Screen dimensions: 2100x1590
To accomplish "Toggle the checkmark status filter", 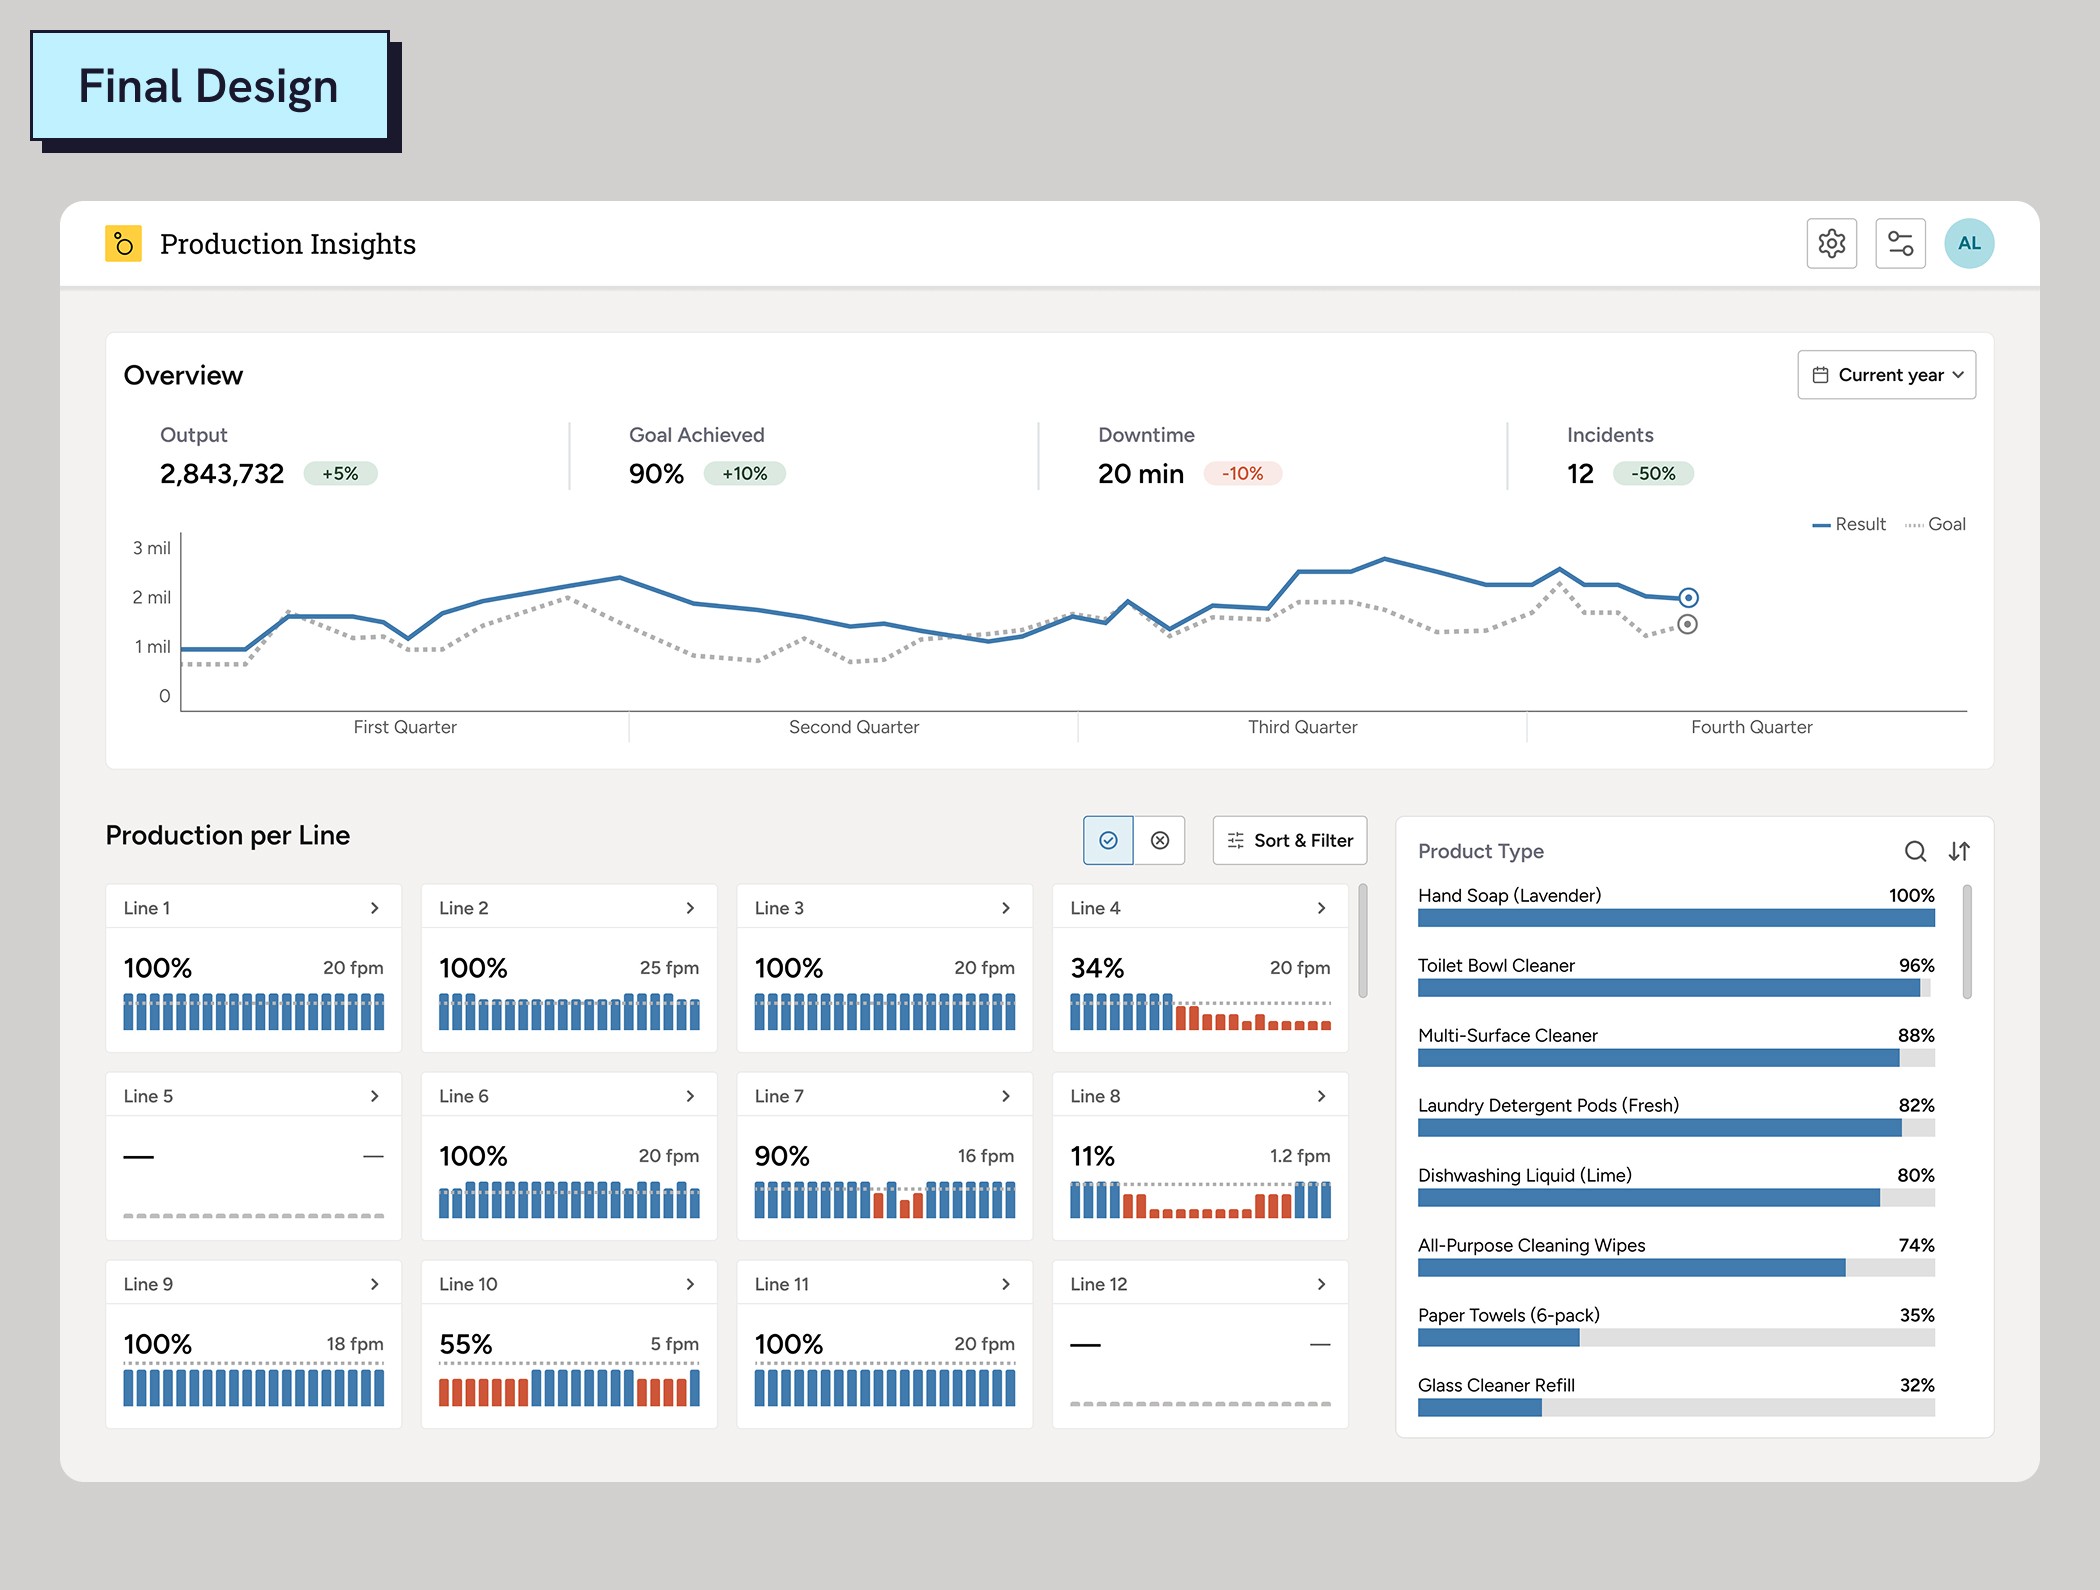I will click(x=1108, y=840).
